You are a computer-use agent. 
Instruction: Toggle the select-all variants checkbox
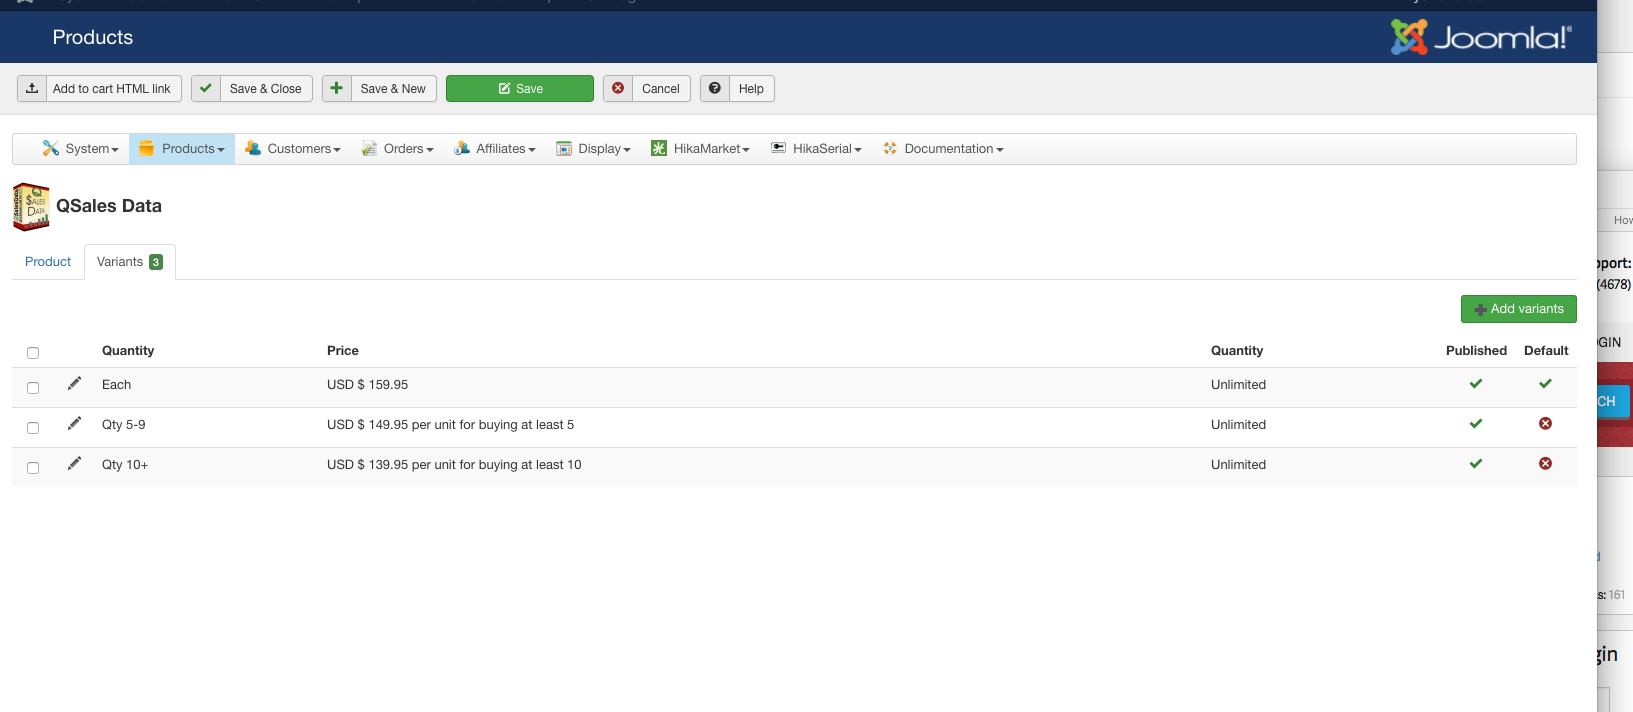33,352
